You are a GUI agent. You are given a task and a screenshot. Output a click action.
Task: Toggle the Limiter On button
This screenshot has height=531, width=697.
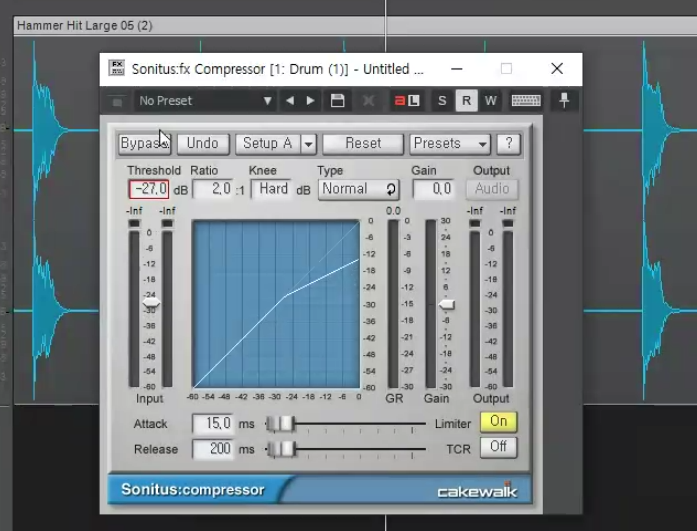tap(498, 422)
